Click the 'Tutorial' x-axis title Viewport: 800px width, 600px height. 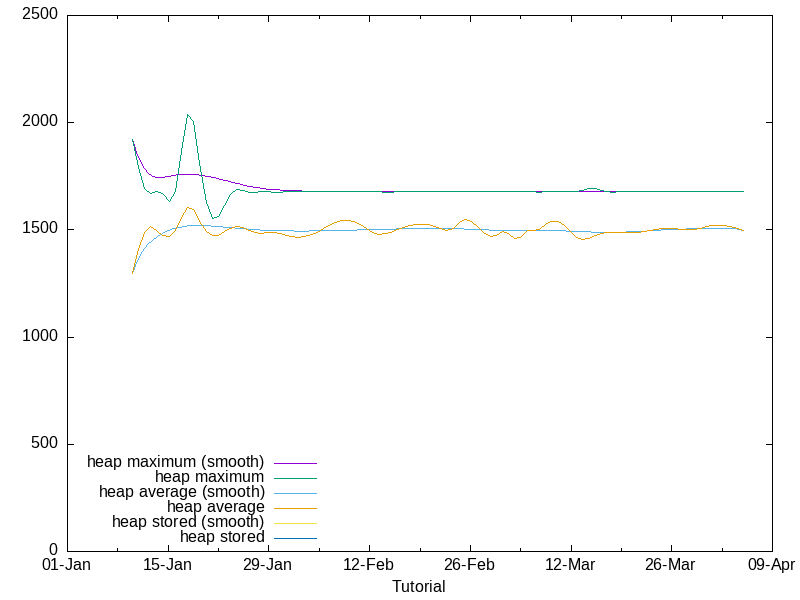click(x=419, y=587)
